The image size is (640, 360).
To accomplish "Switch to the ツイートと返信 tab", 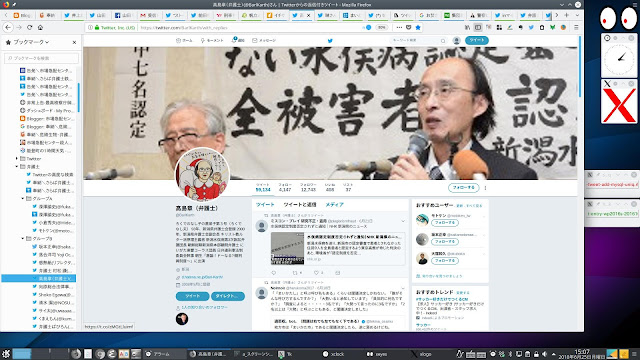I will tap(300, 204).
